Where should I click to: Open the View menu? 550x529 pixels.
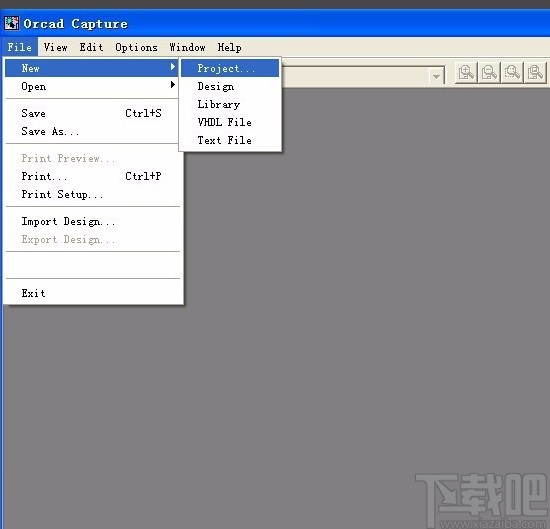(x=55, y=47)
